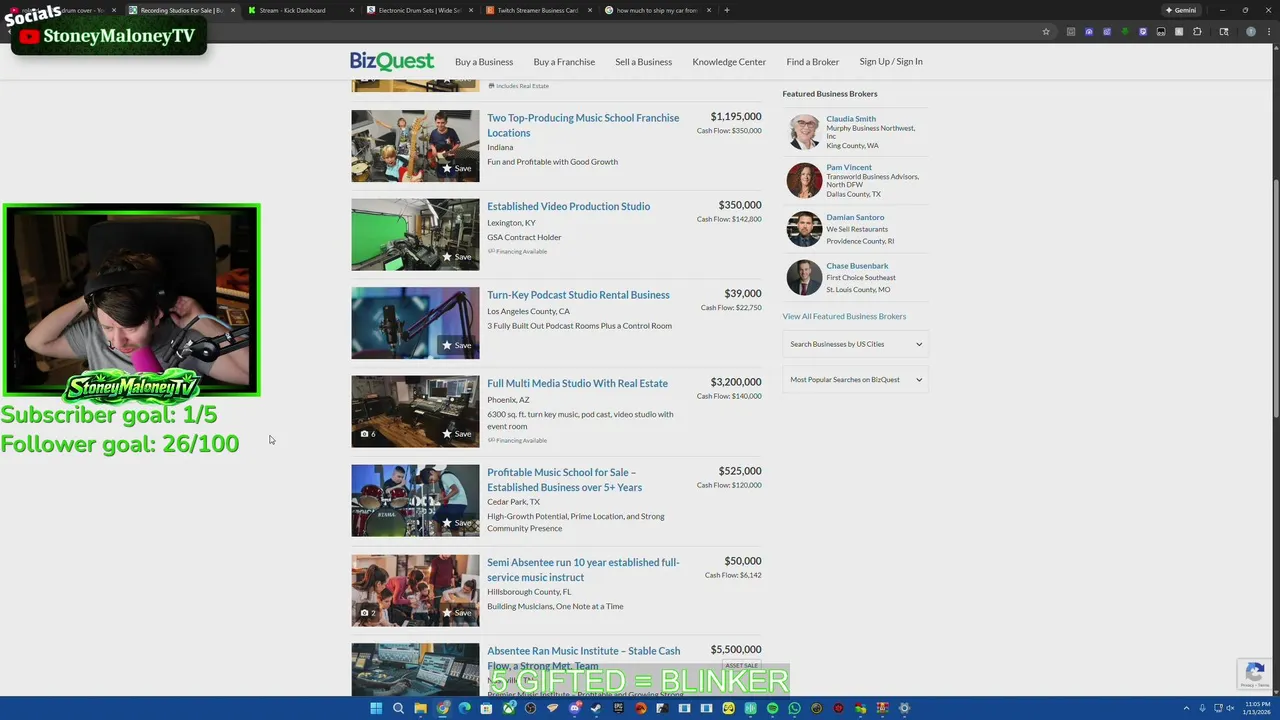The width and height of the screenshot is (1280, 720).
Task: Open Xbox app in the taskbar
Action: [509, 708]
